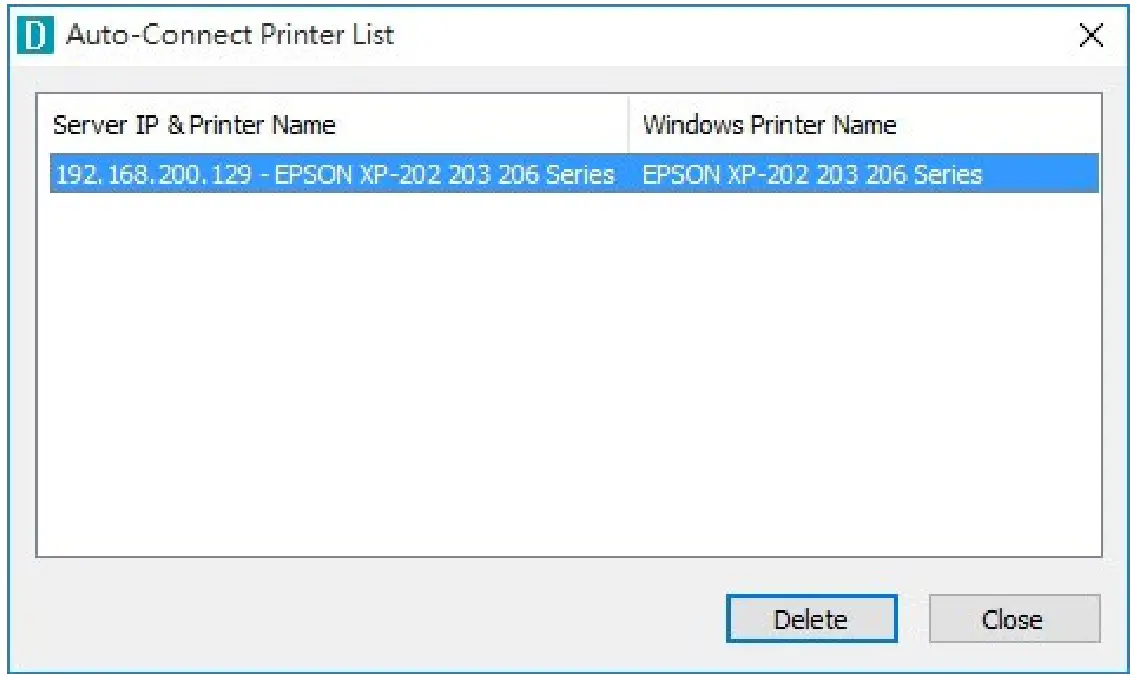This screenshot has width=1135, height=678.
Task: Click gray footer area left of Delete
Action: [x=380, y=619]
